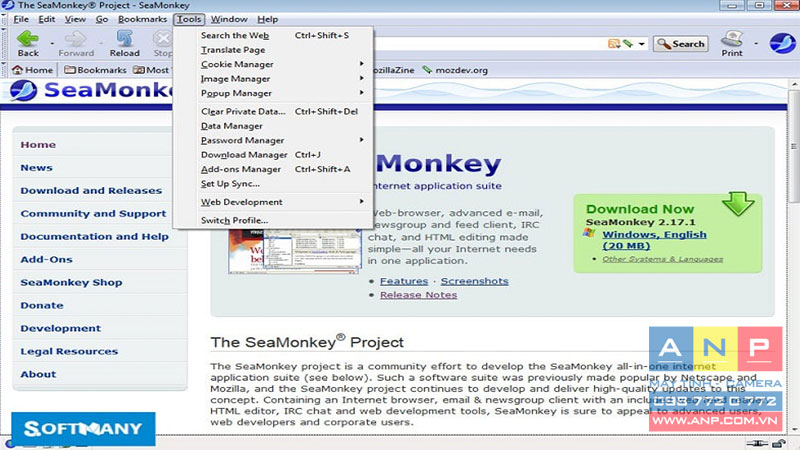
Task: Open Legal Resources sidebar link
Action: click(x=69, y=351)
